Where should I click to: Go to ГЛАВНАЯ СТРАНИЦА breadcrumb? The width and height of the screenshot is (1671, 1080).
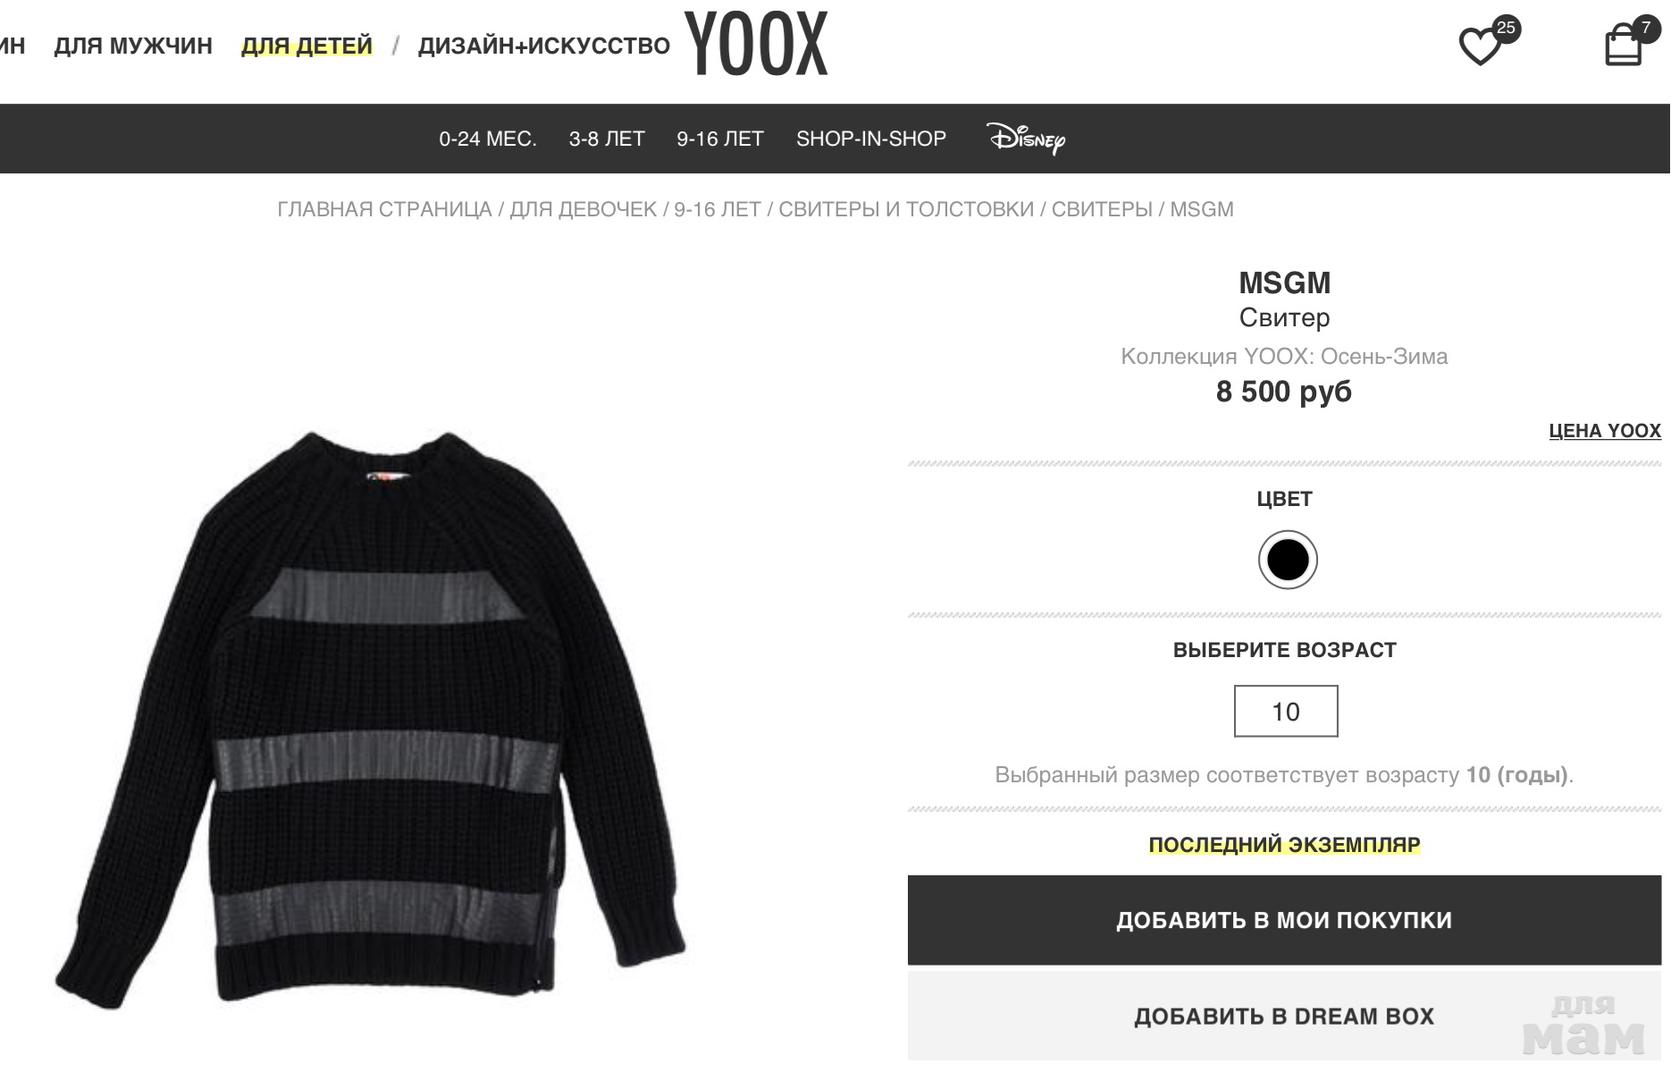384,210
